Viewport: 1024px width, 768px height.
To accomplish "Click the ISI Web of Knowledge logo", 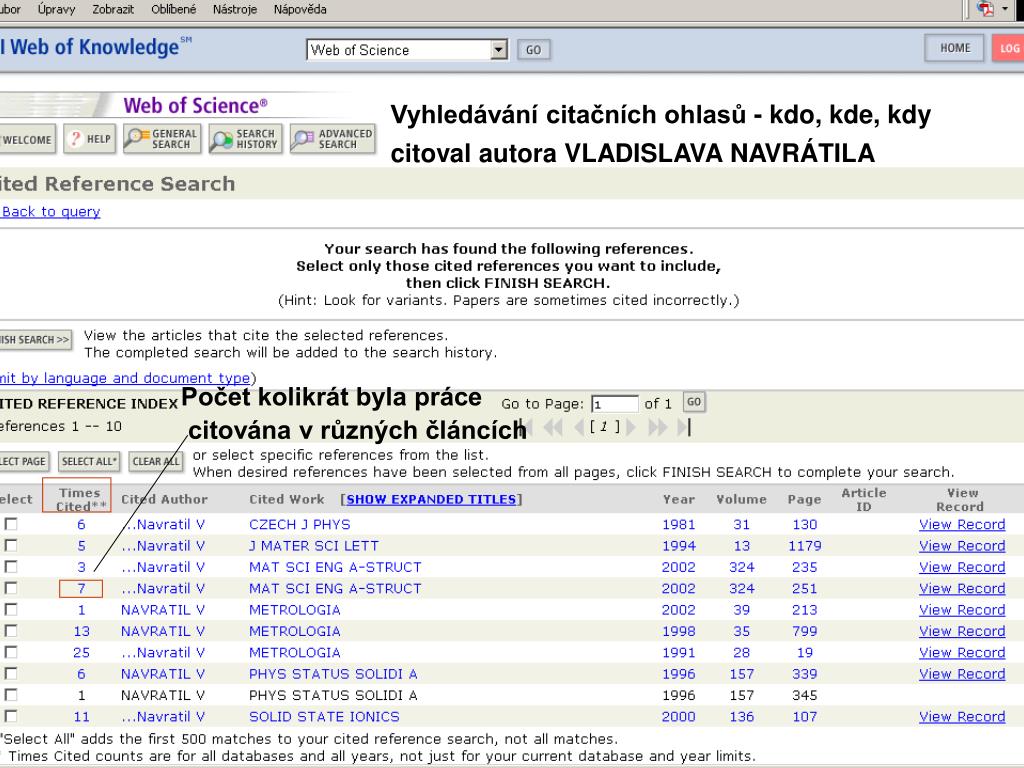I will [96, 47].
